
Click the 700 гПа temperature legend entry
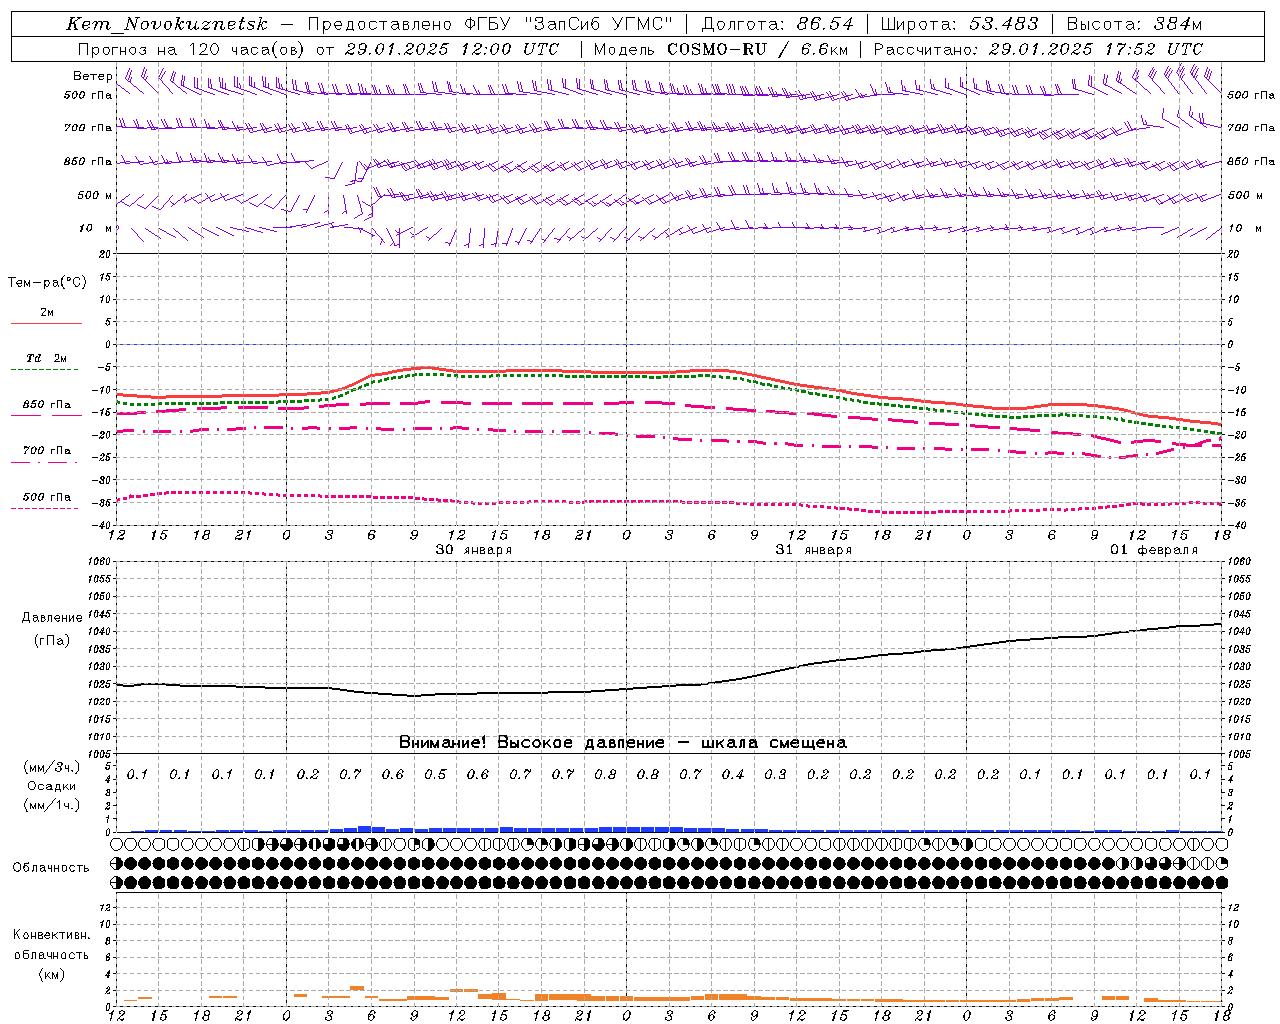point(47,451)
